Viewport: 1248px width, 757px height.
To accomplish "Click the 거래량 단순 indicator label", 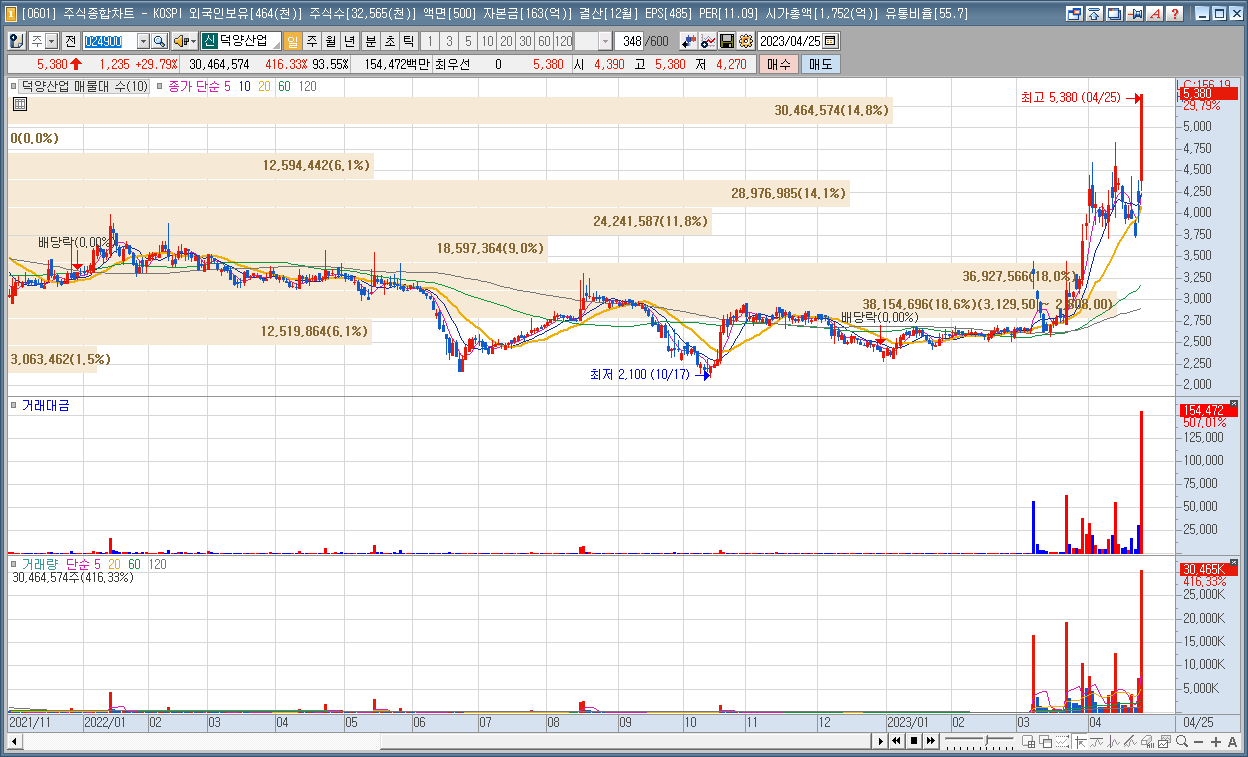I will [55, 564].
